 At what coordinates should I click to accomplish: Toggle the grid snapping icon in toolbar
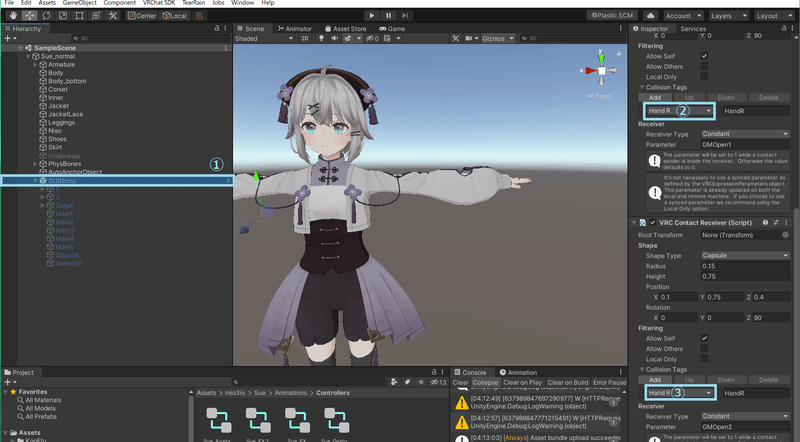pos(199,16)
